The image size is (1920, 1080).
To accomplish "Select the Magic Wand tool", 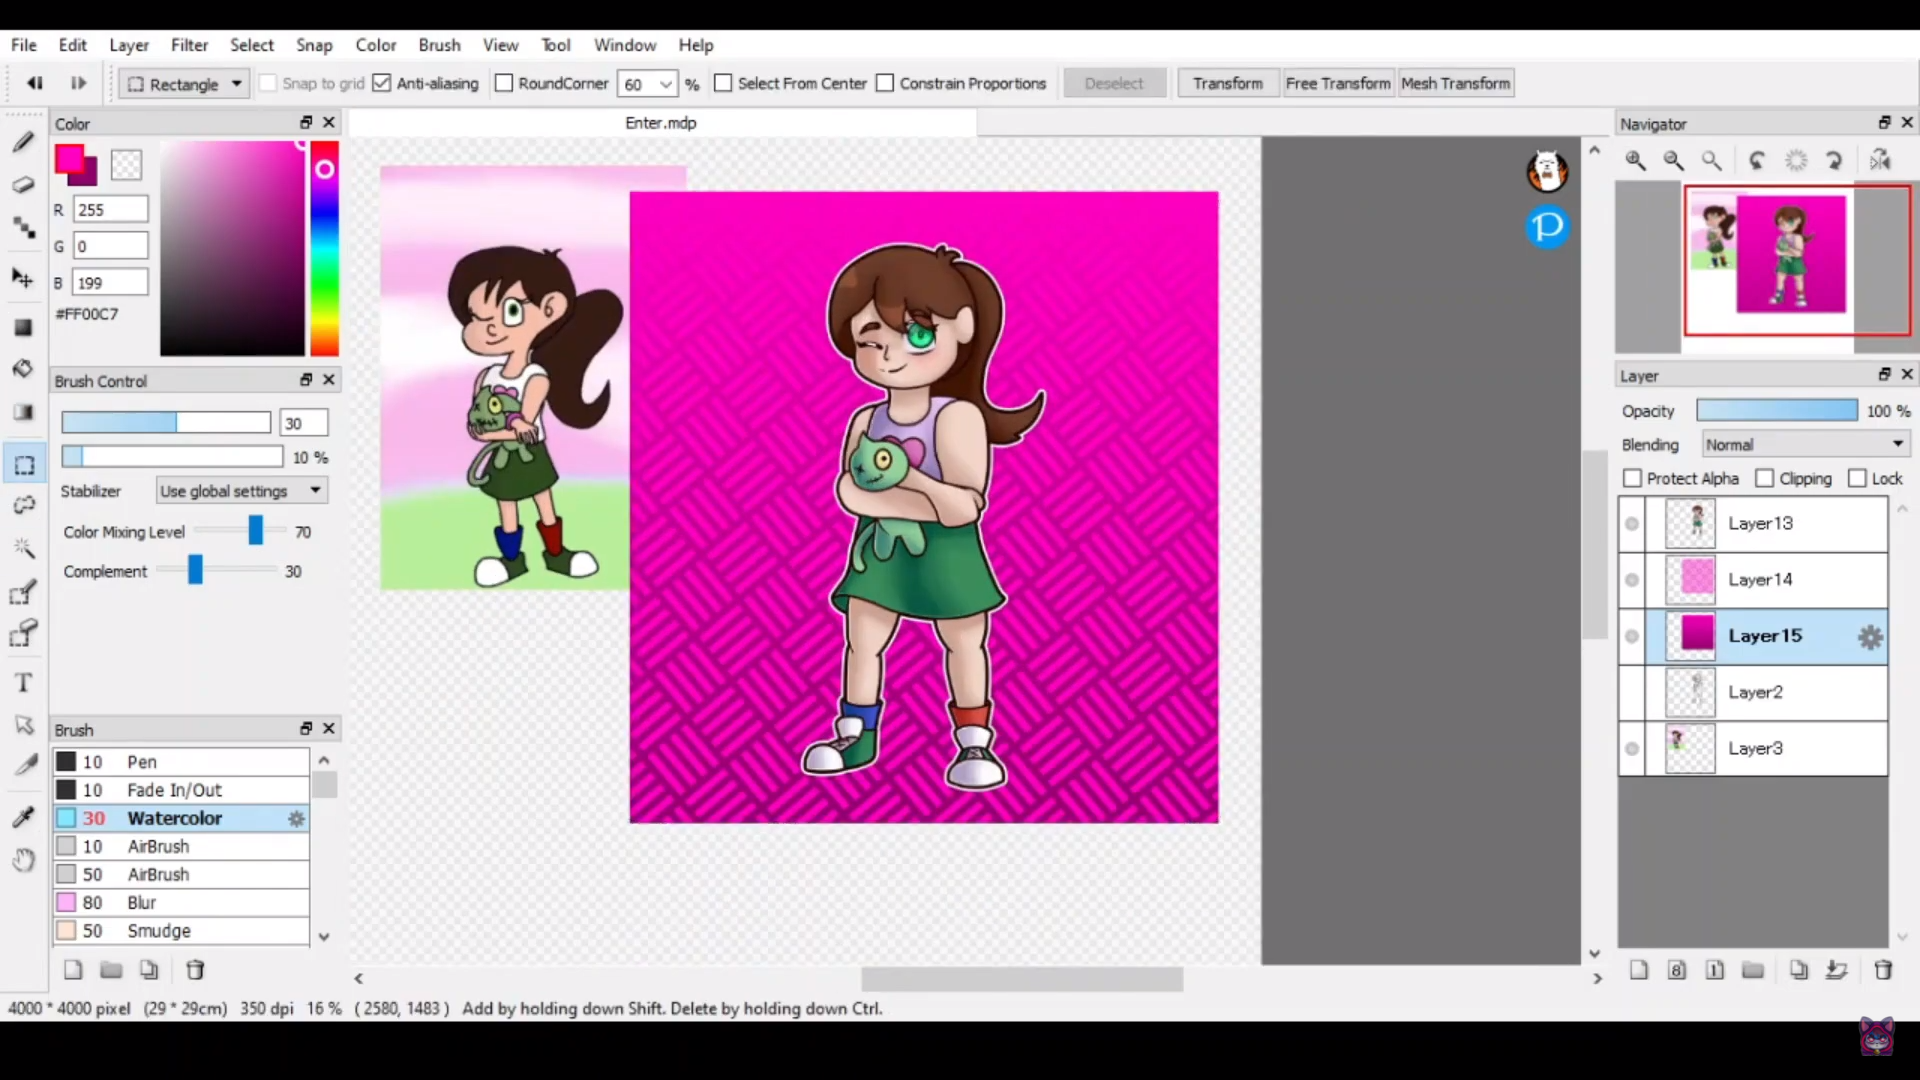I will 23,547.
